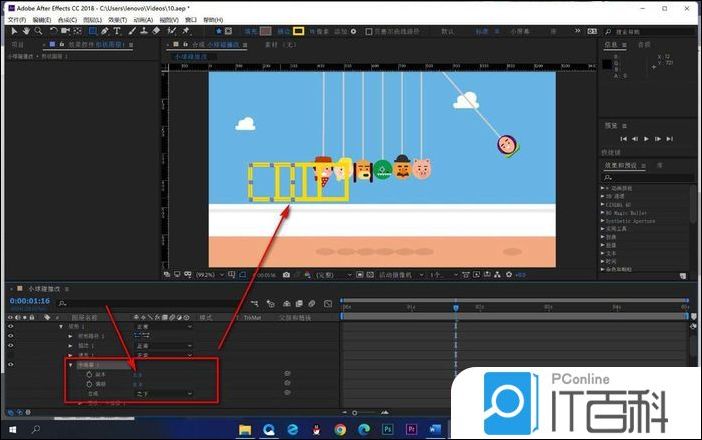This screenshot has height=440, width=702.
Task: Open the 文件(F) menu
Action: click(15, 19)
